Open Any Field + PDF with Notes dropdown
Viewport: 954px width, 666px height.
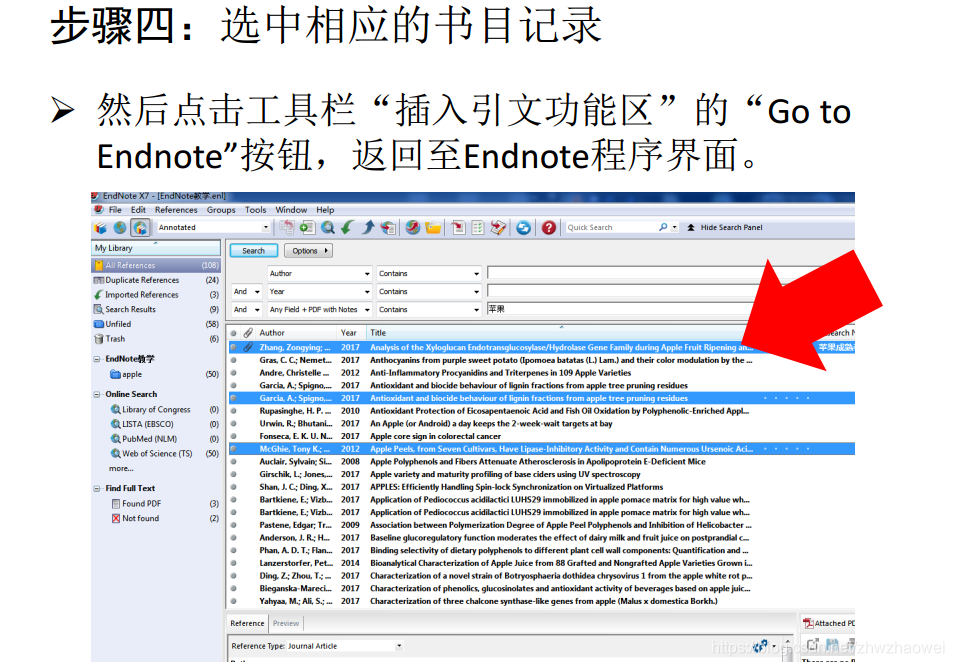pyautogui.click(x=367, y=310)
